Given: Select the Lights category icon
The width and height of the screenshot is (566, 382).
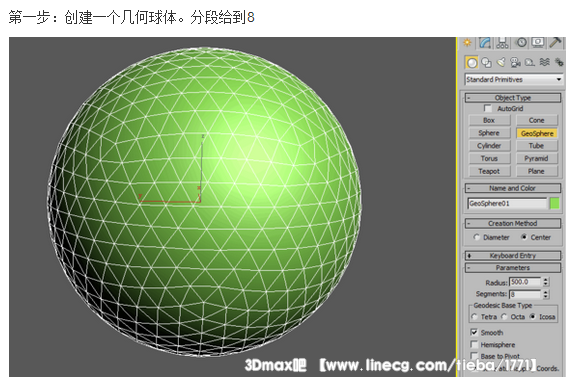Looking at the screenshot, I should point(501,62).
